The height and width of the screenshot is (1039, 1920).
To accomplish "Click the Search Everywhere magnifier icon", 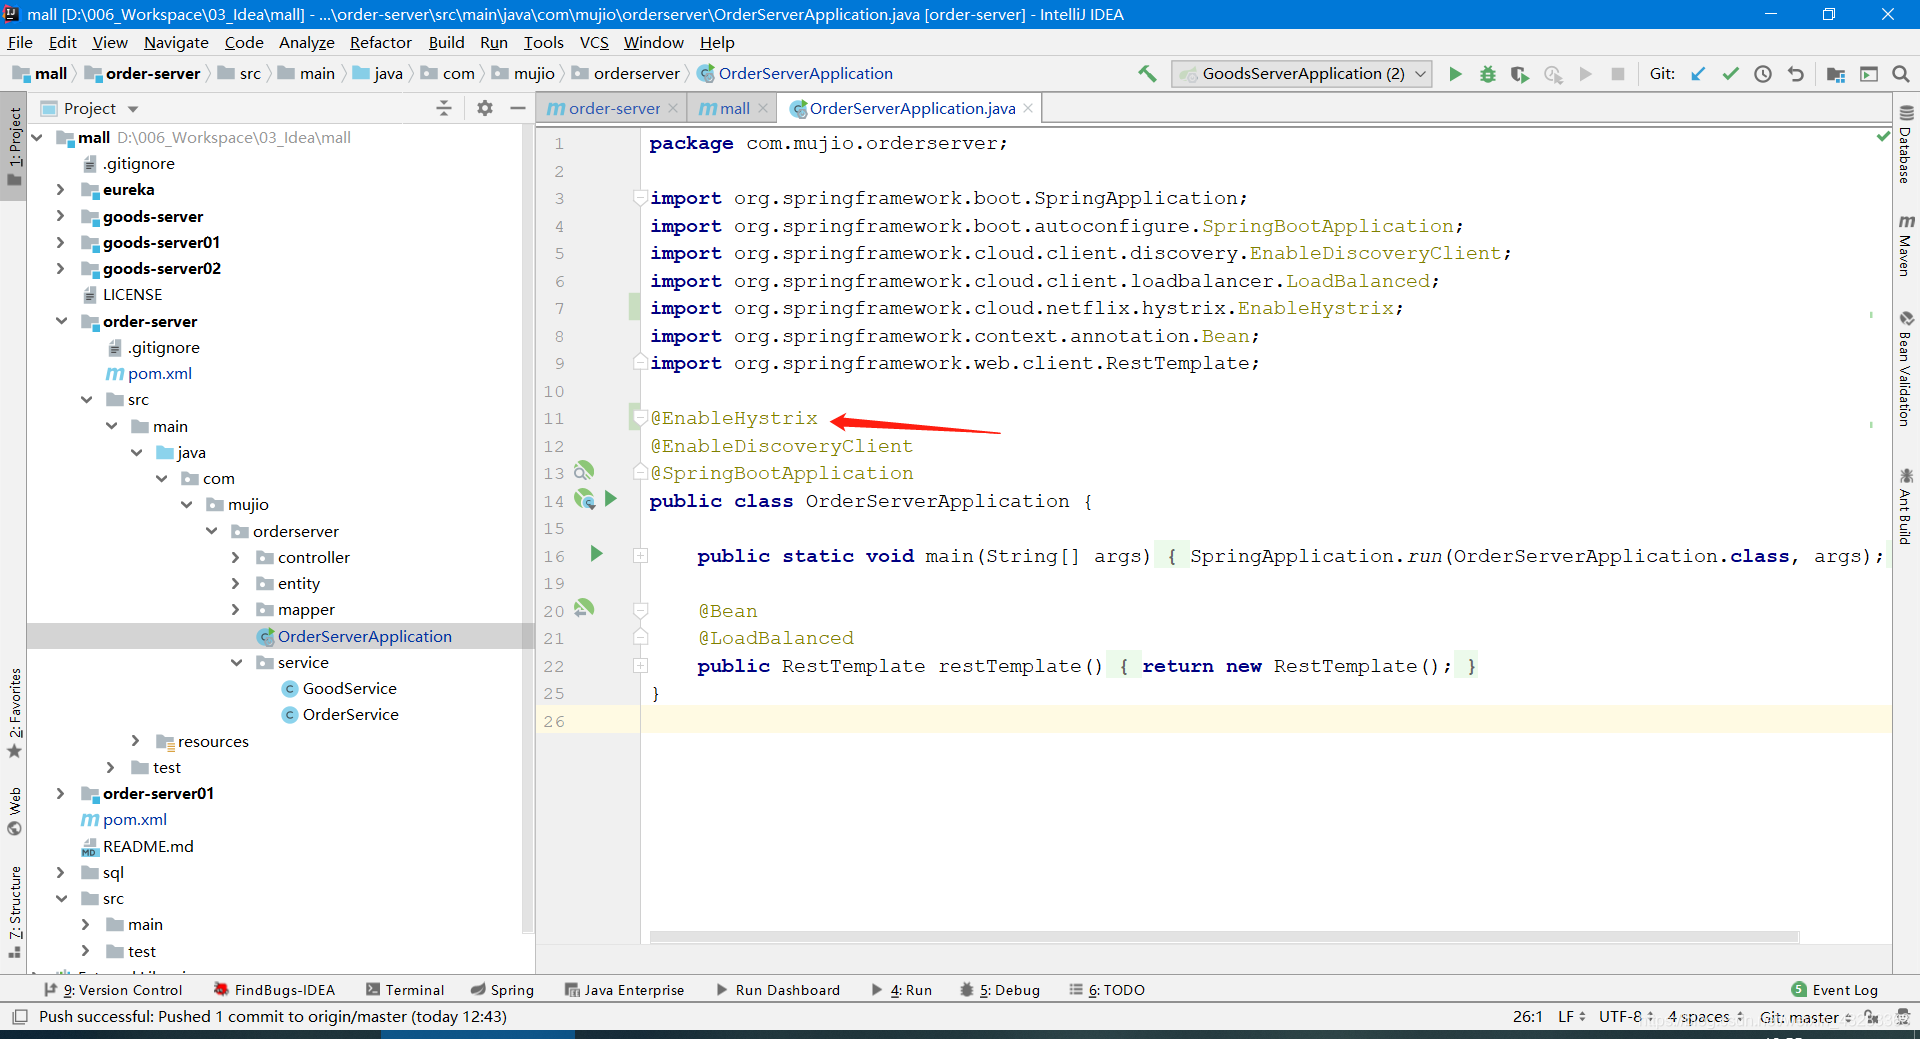I will tap(1901, 74).
